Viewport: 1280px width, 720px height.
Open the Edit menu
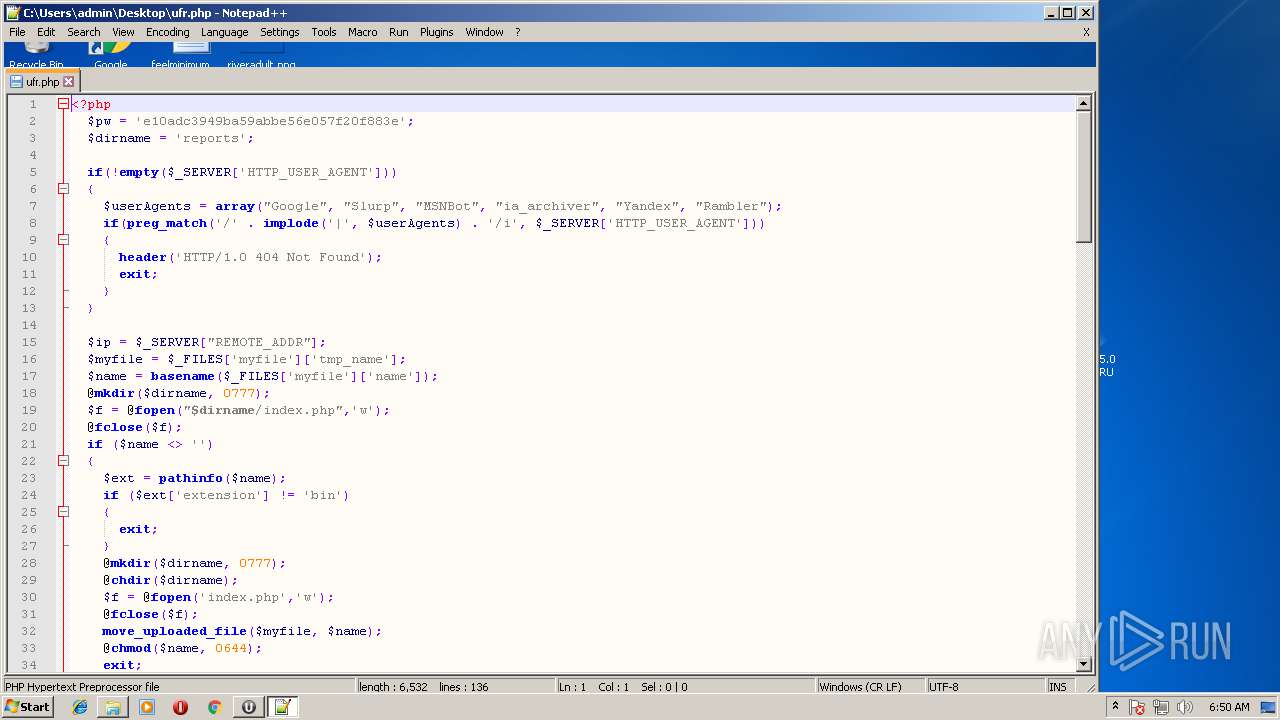coord(46,32)
